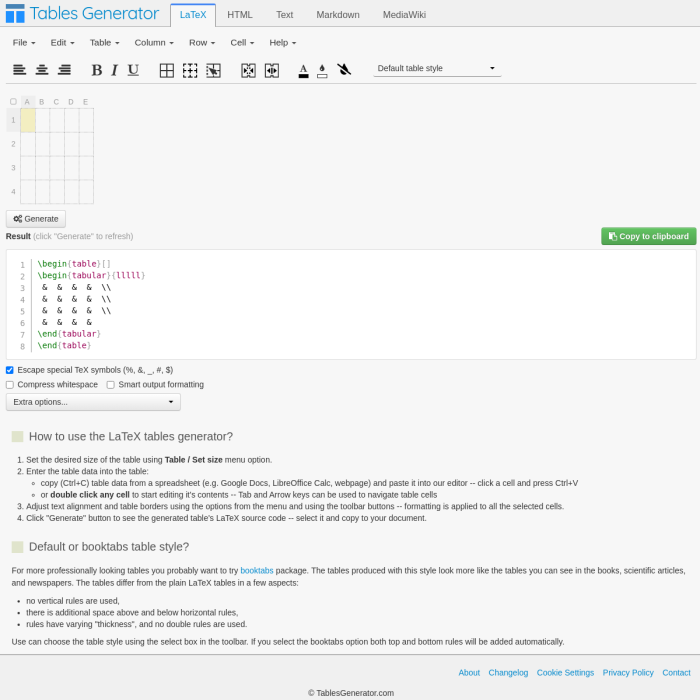
Task: Center align text in cells
Action: coord(42,70)
